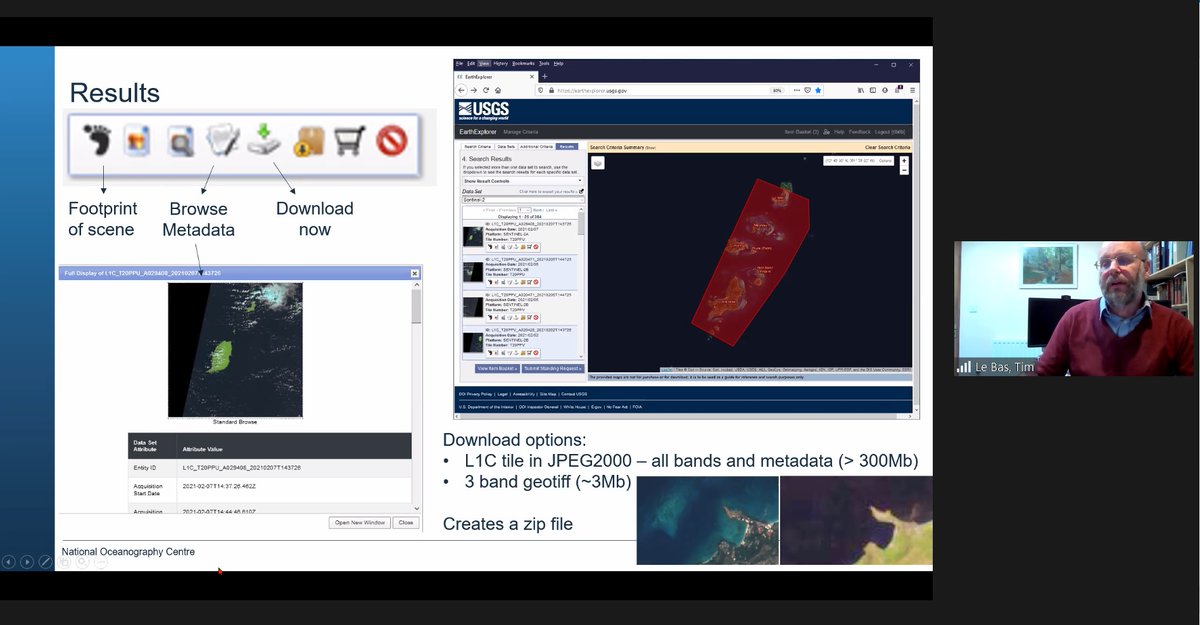1200x625 pixels.
Task: Open a new browser tab with the plus
Action: pos(545,76)
